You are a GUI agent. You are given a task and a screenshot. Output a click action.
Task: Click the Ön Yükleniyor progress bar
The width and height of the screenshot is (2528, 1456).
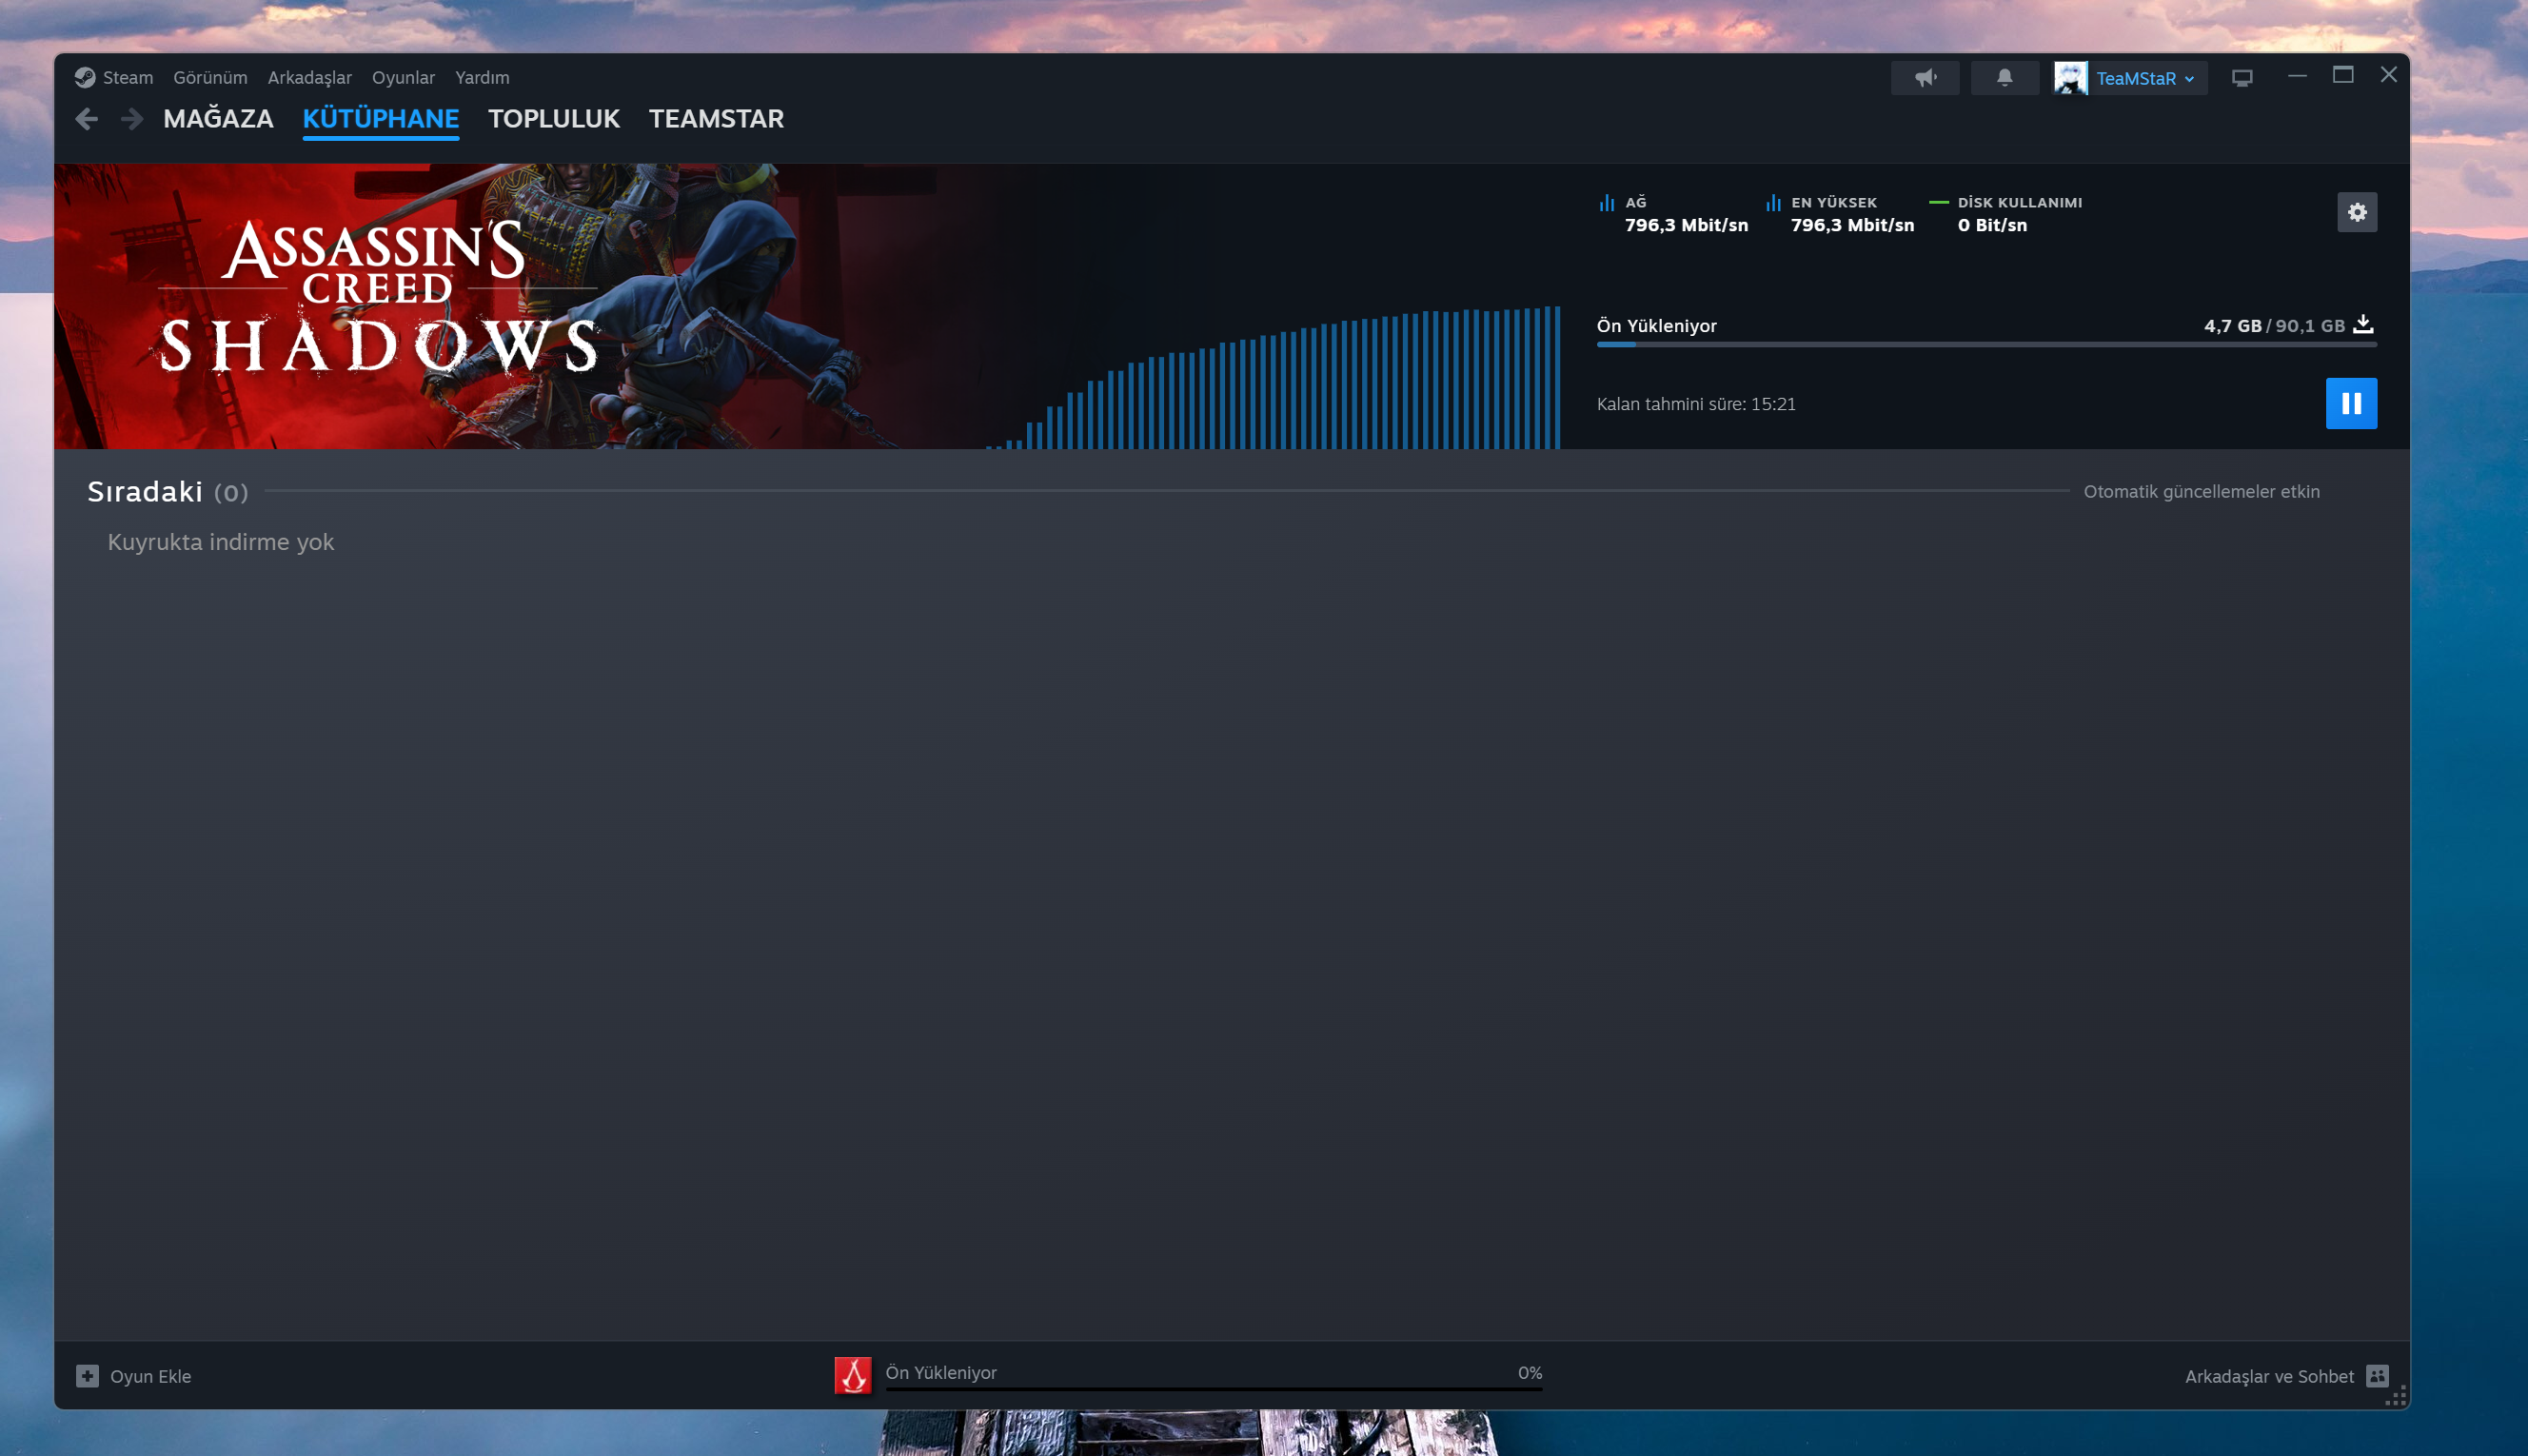click(x=1986, y=344)
